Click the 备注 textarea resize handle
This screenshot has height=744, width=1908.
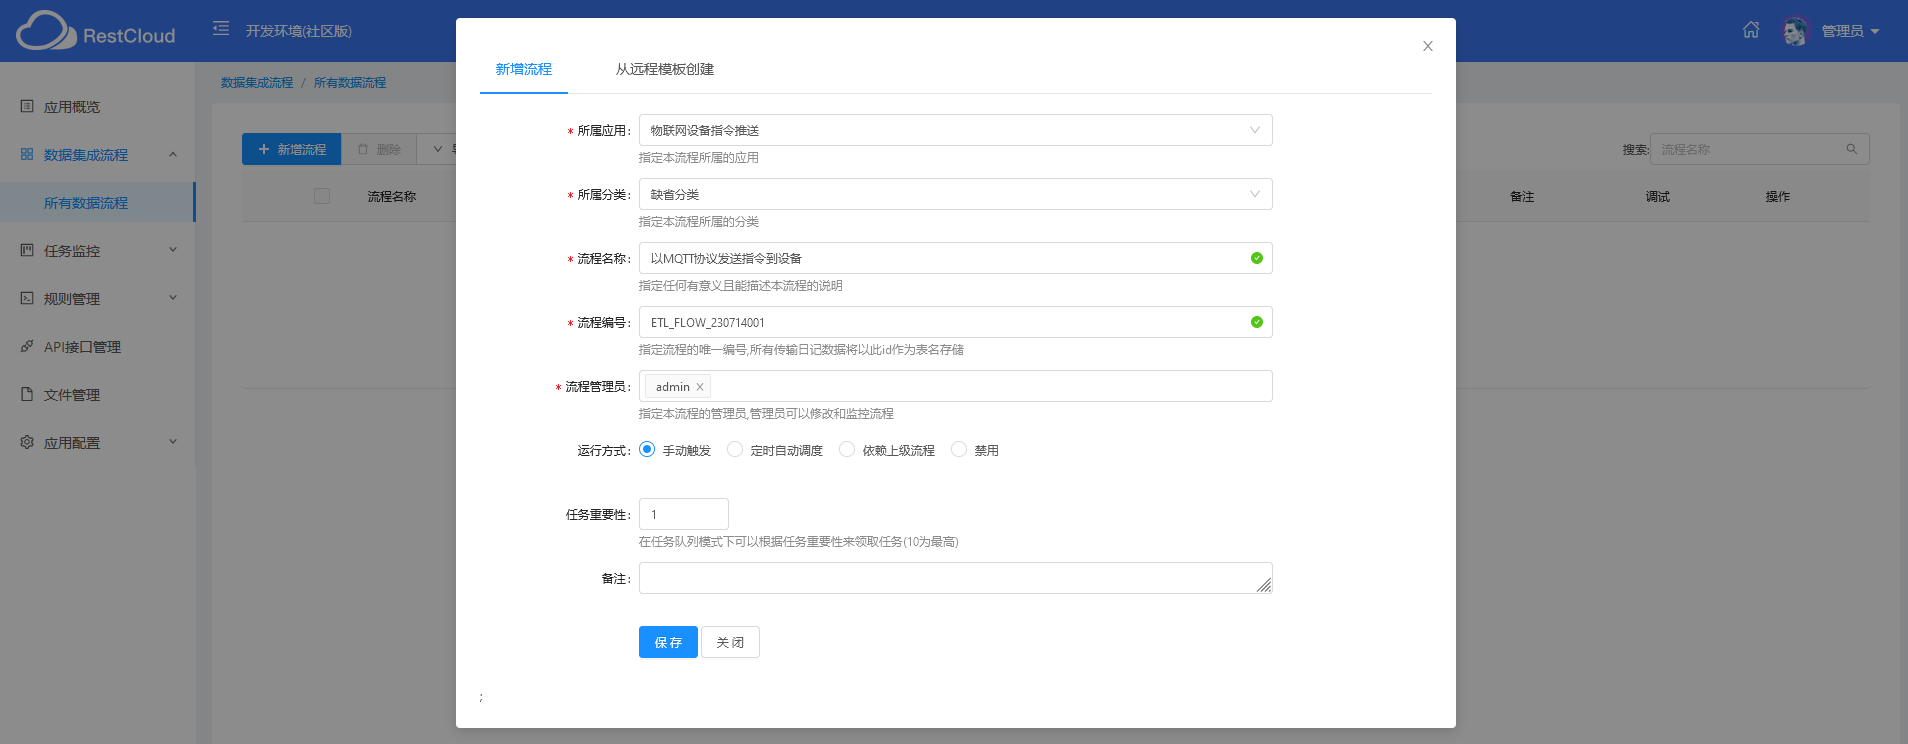pyautogui.click(x=1264, y=585)
